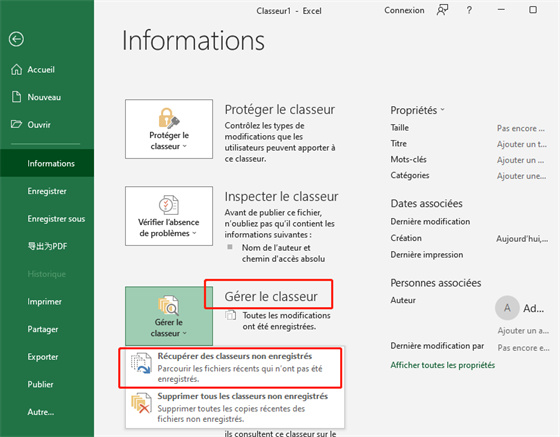
Task: Click the Informations page heading
Action: pos(193,40)
